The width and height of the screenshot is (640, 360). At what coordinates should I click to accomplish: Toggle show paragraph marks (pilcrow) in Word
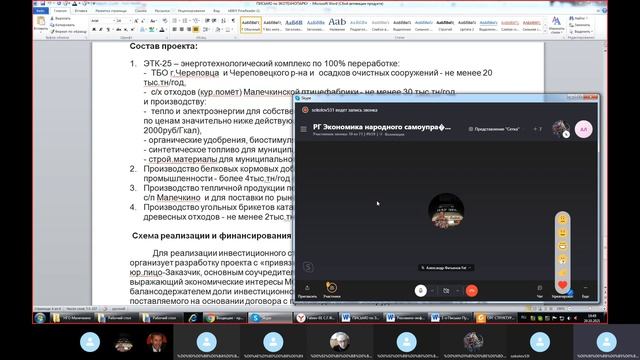pos(233,20)
